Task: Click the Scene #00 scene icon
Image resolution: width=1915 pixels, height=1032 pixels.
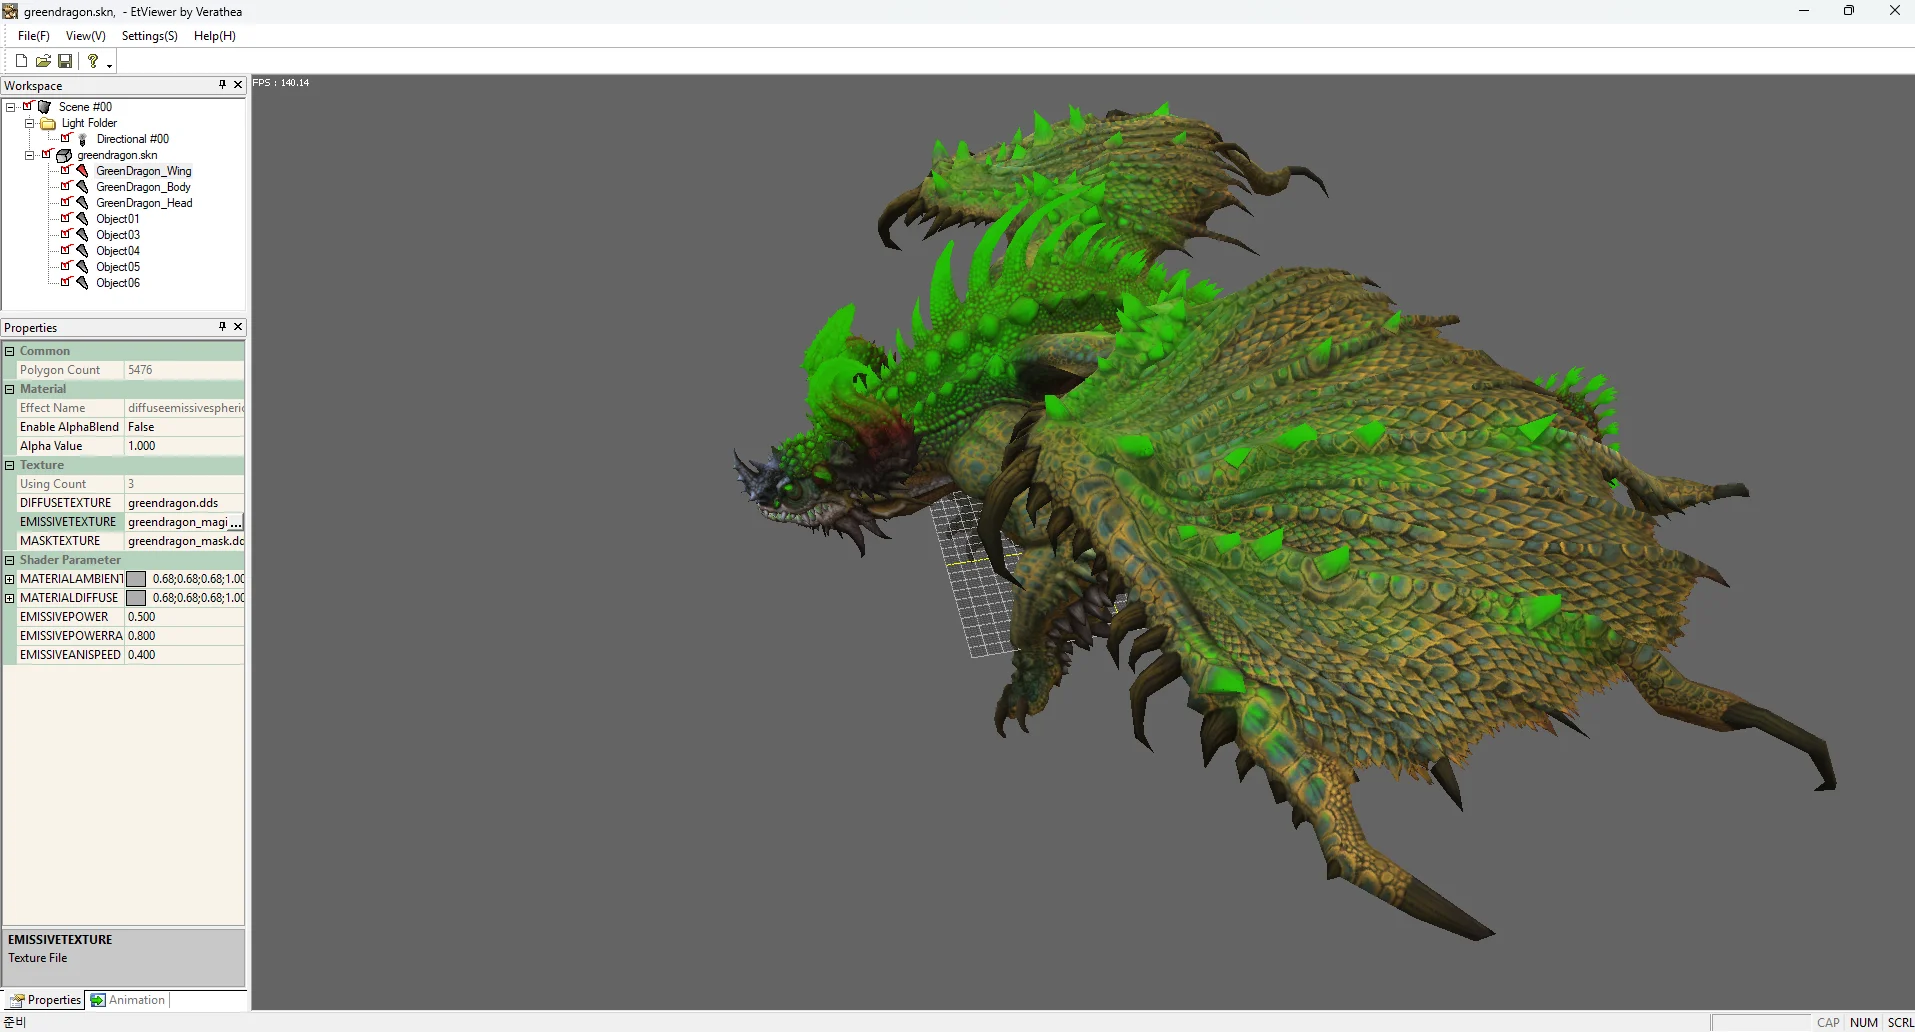Action: (44, 107)
